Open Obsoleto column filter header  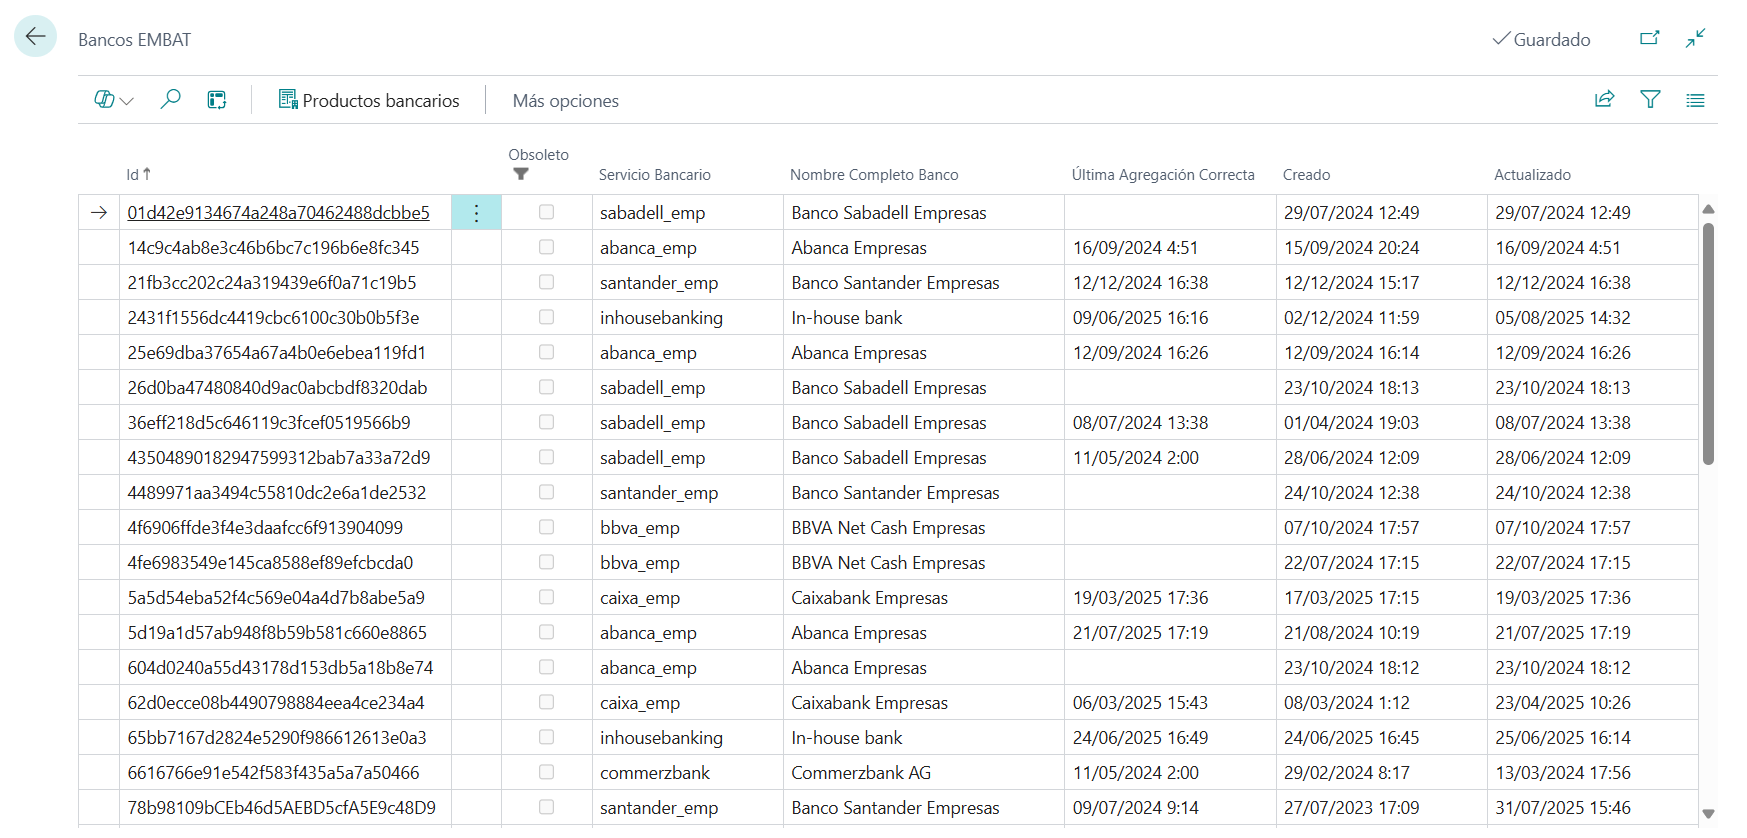[538, 164]
